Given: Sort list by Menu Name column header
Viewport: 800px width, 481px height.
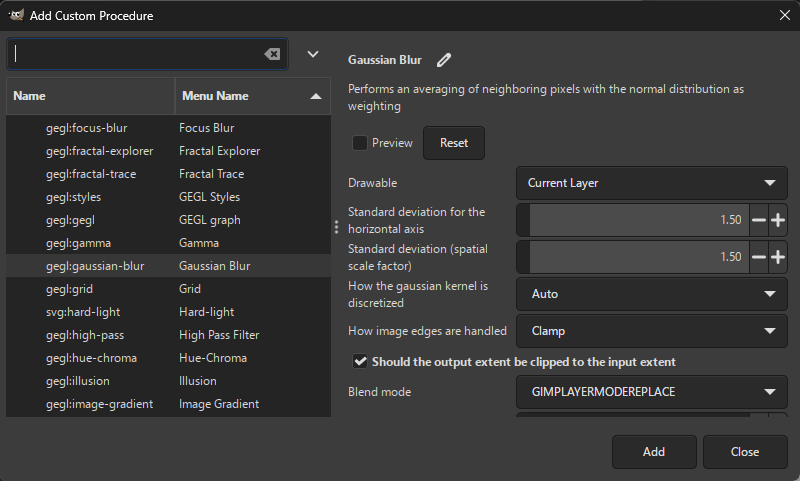Looking at the screenshot, I should pos(250,96).
